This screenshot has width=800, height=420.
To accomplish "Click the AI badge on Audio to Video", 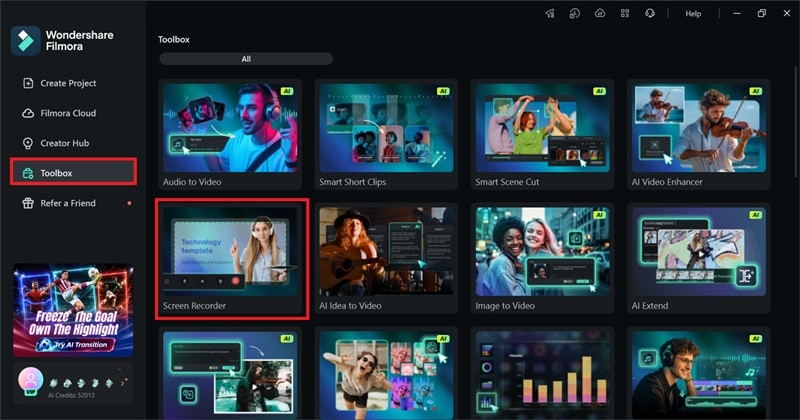I will click(x=287, y=91).
